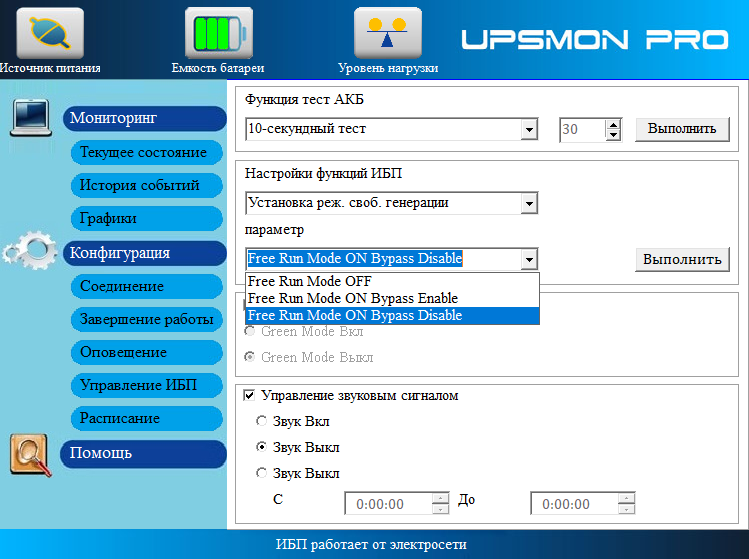This screenshot has width=749, height=559.
Task: Expand the battery test type dropdown
Action: click(x=529, y=129)
